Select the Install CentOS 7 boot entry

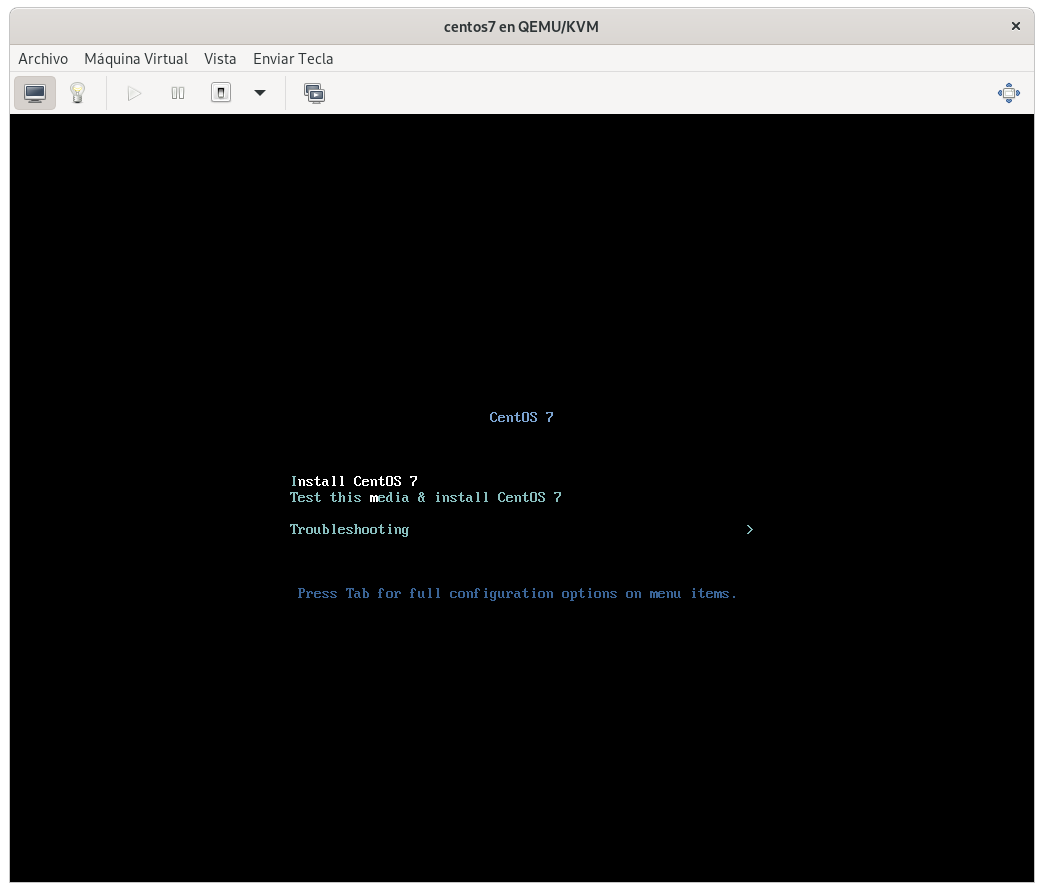coord(354,481)
